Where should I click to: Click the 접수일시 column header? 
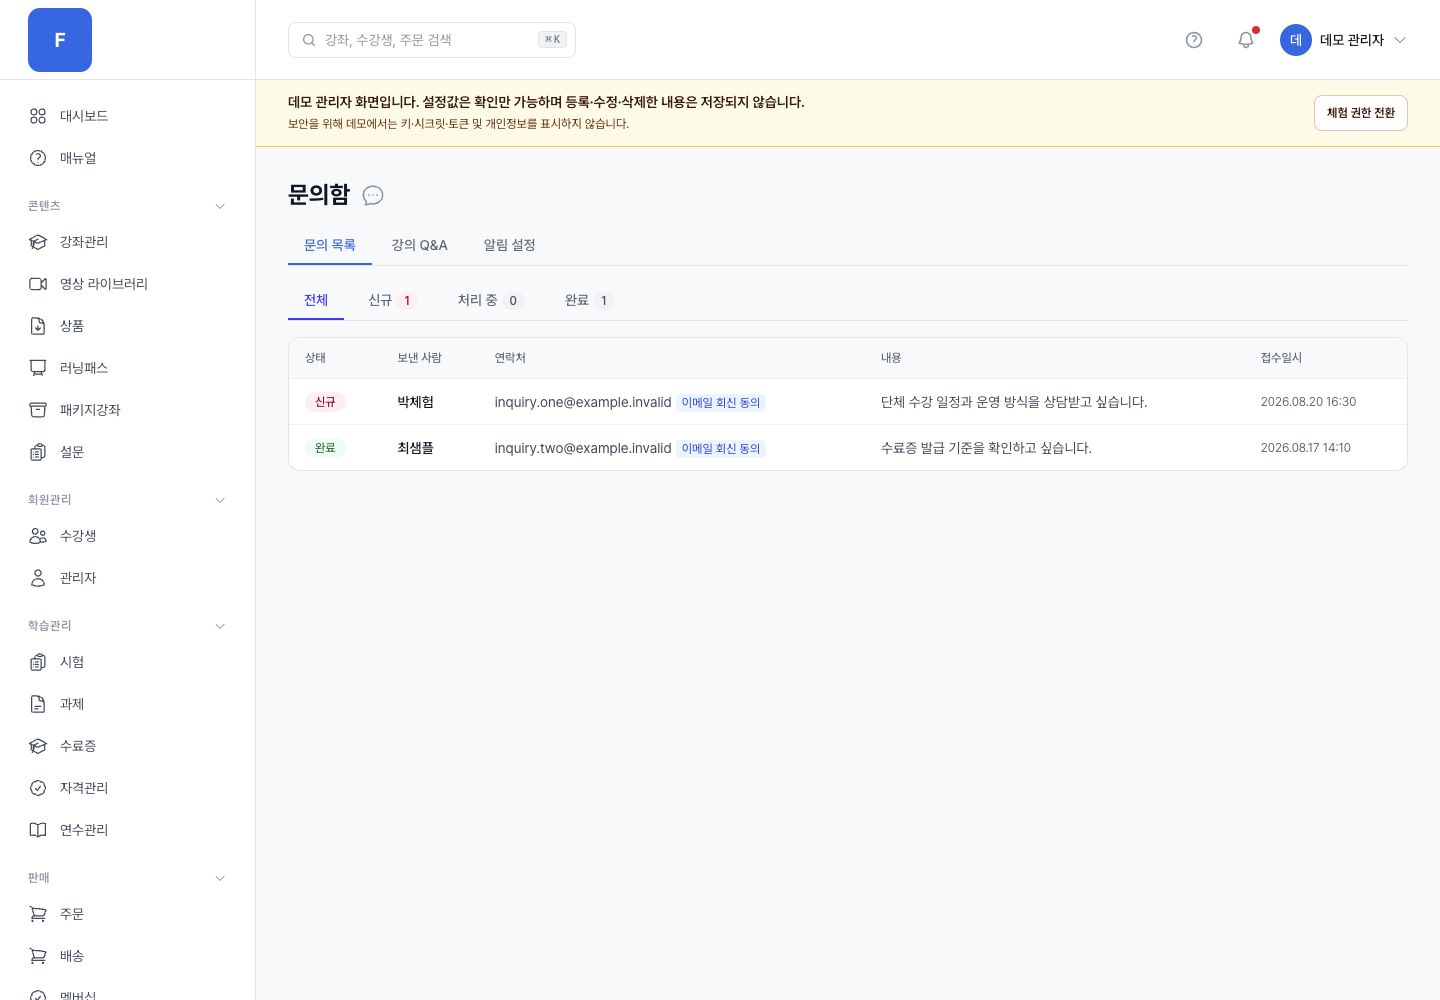click(1281, 358)
